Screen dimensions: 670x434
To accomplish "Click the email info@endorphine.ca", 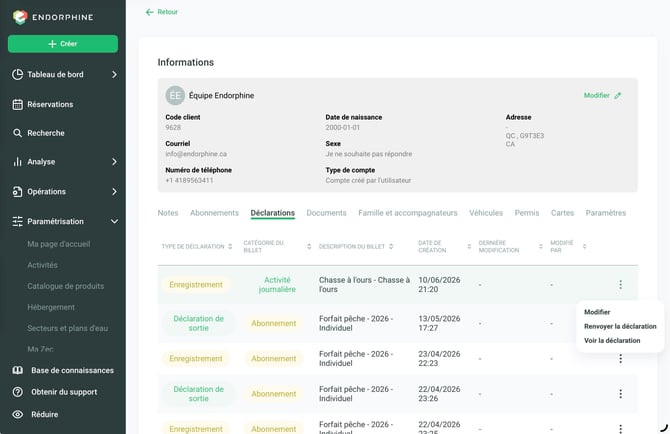I will click(x=196, y=154).
